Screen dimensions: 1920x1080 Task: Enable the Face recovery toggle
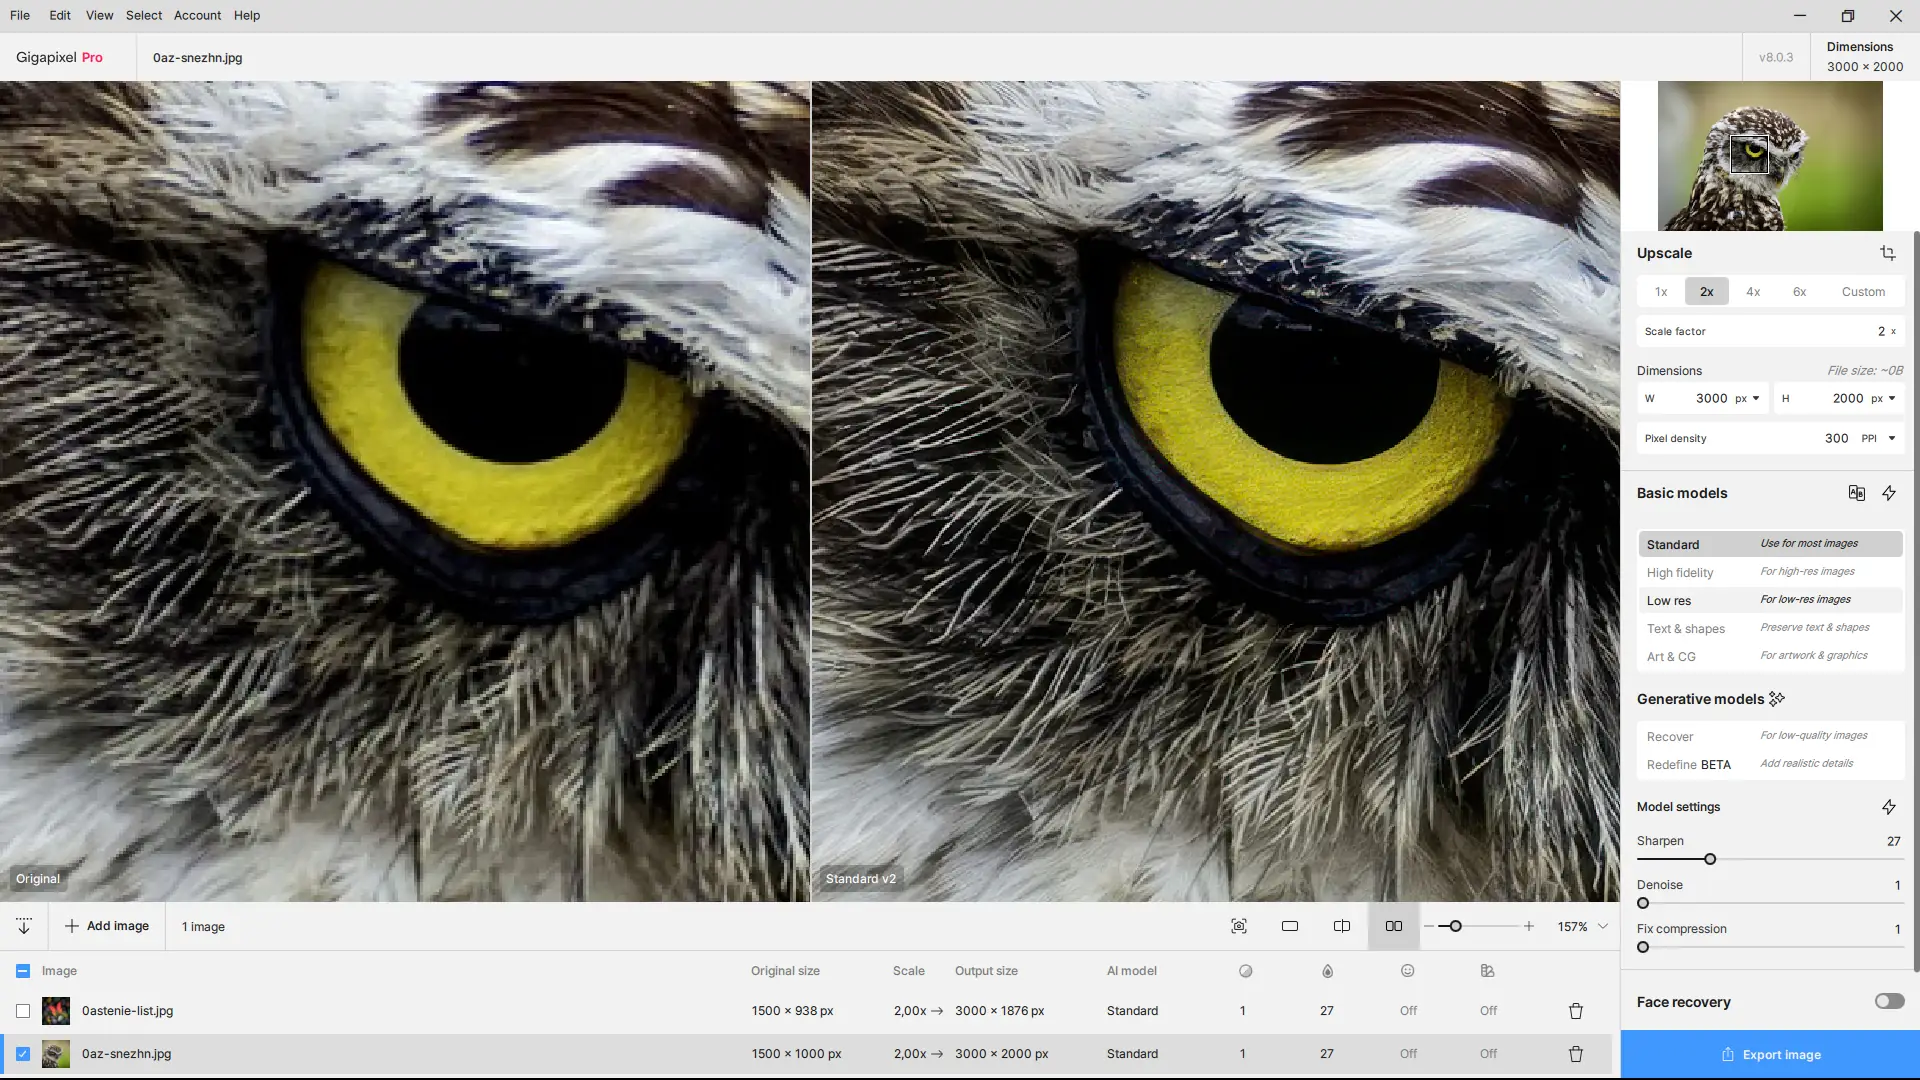click(x=1889, y=1001)
